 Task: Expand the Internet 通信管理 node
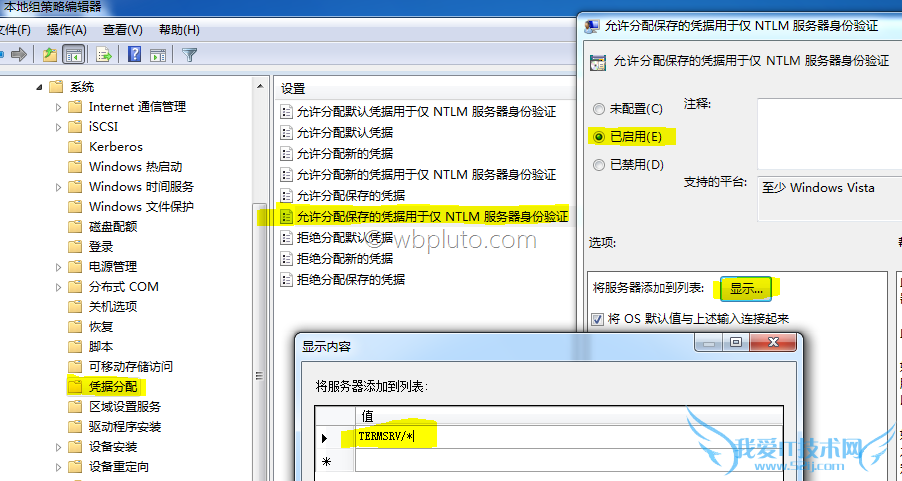tap(58, 107)
